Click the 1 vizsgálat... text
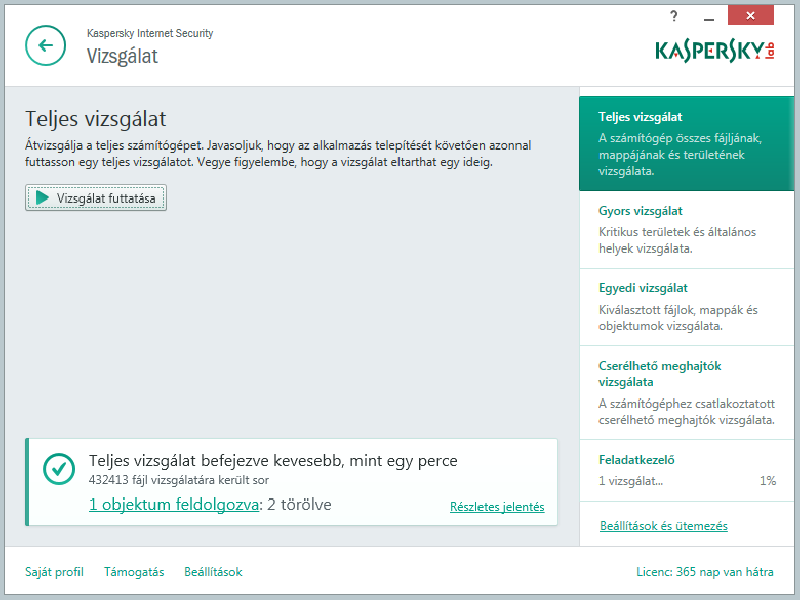Image resolution: width=800 pixels, height=600 pixels. tap(631, 481)
